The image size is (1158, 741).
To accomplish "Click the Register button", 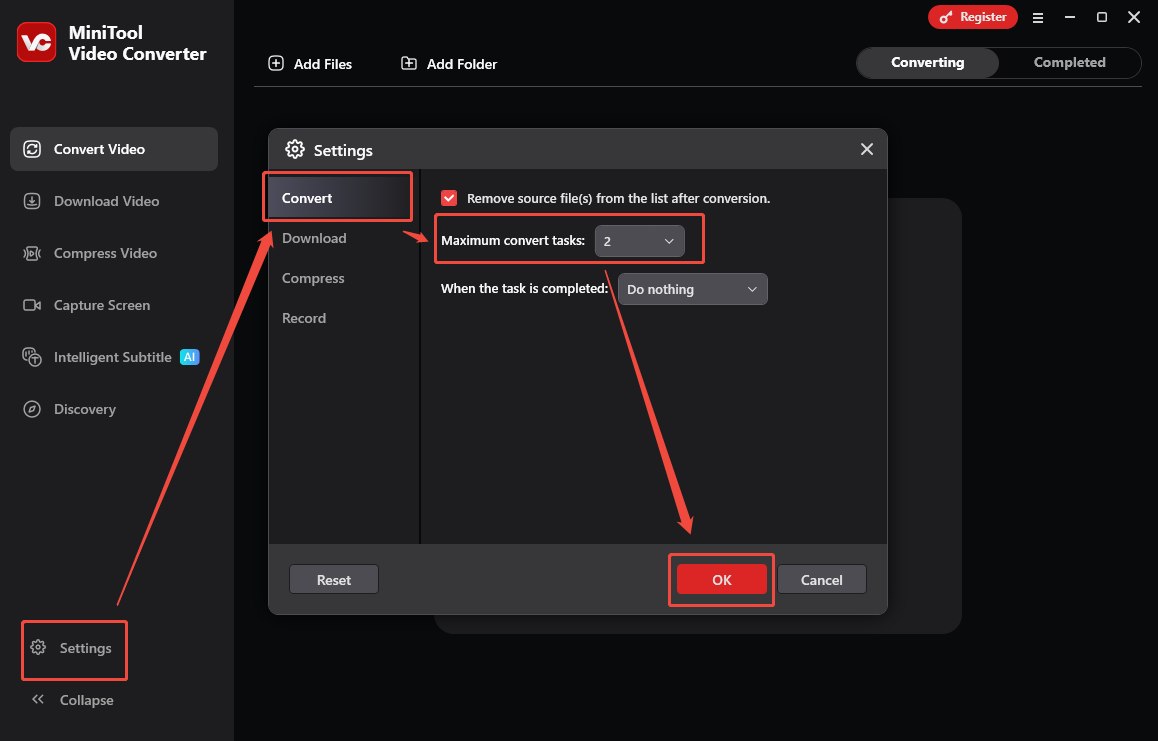I will pos(972,17).
